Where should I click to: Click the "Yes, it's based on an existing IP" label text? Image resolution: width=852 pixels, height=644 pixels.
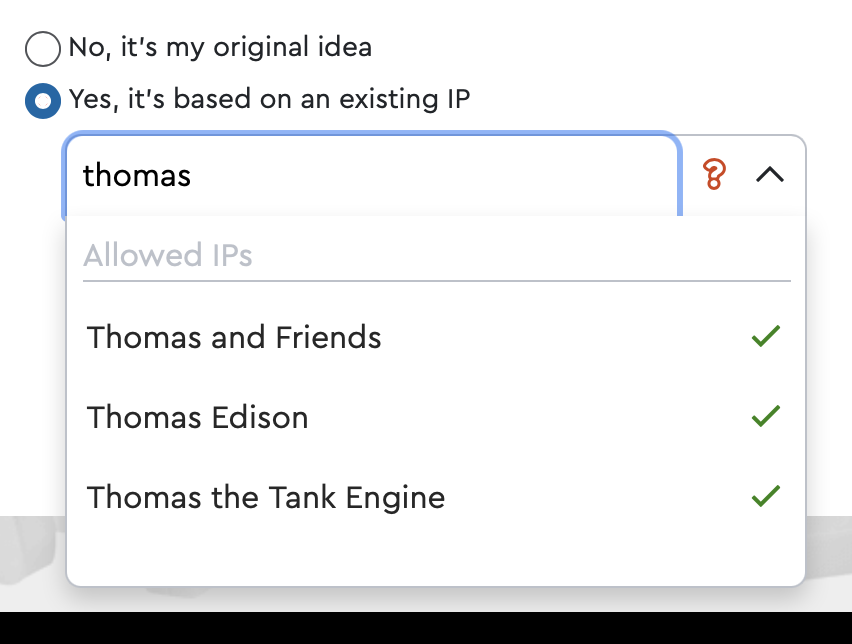coord(269,99)
